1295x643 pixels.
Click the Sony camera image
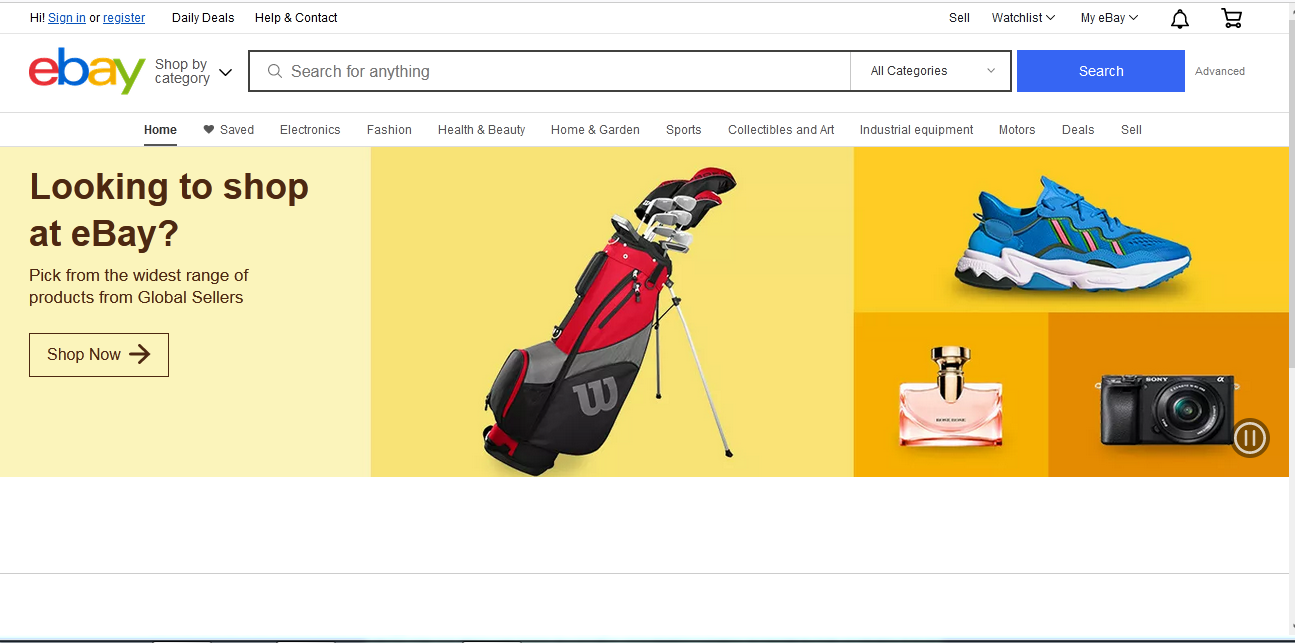tap(1167, 410)
